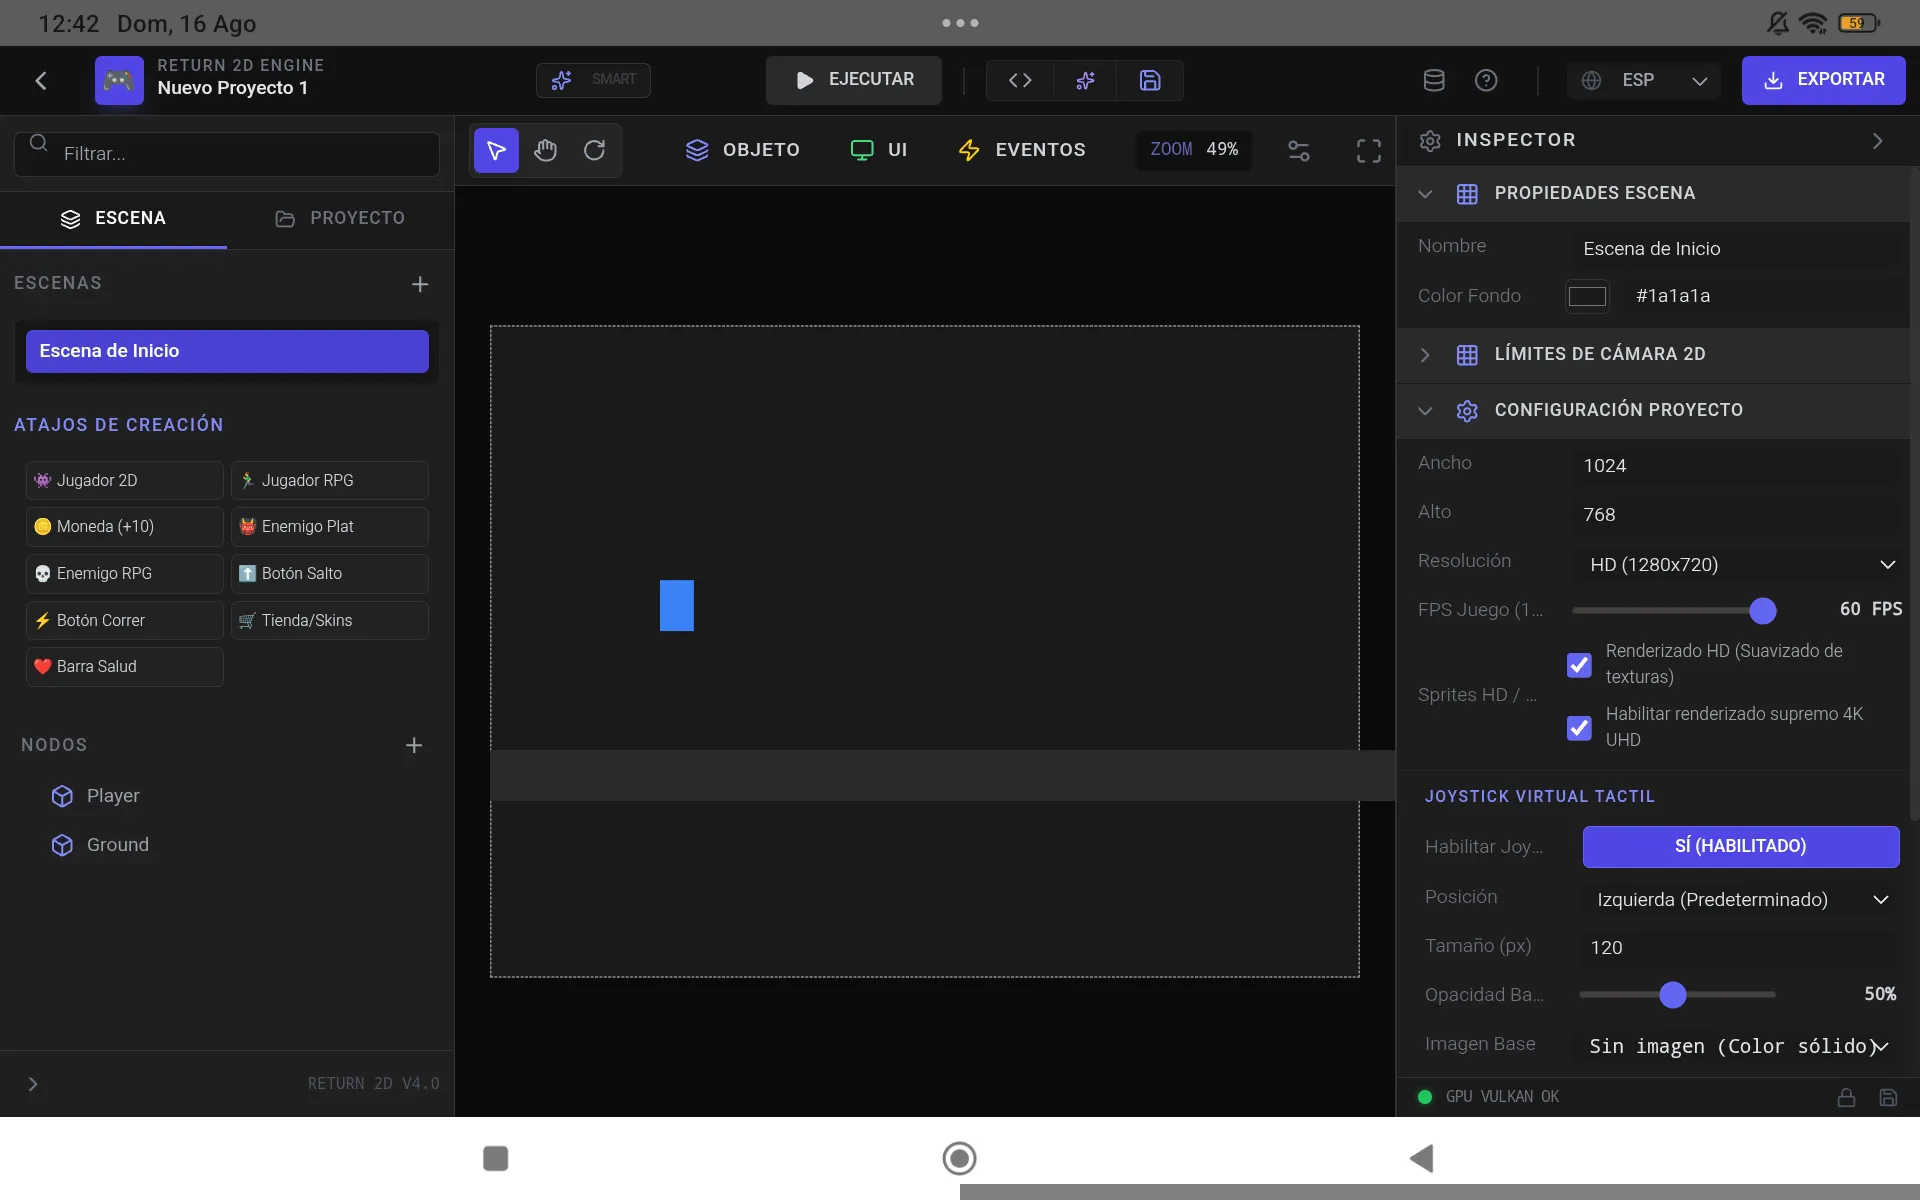Collapse the Inspector panel chevron
The height and width of the screenshot is (1200, 1920).
[1878, 141]
